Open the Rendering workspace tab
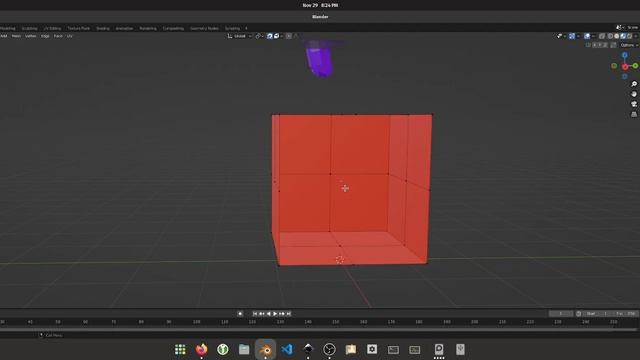Screen dimensions: 640x360 (x=148, y=28)
